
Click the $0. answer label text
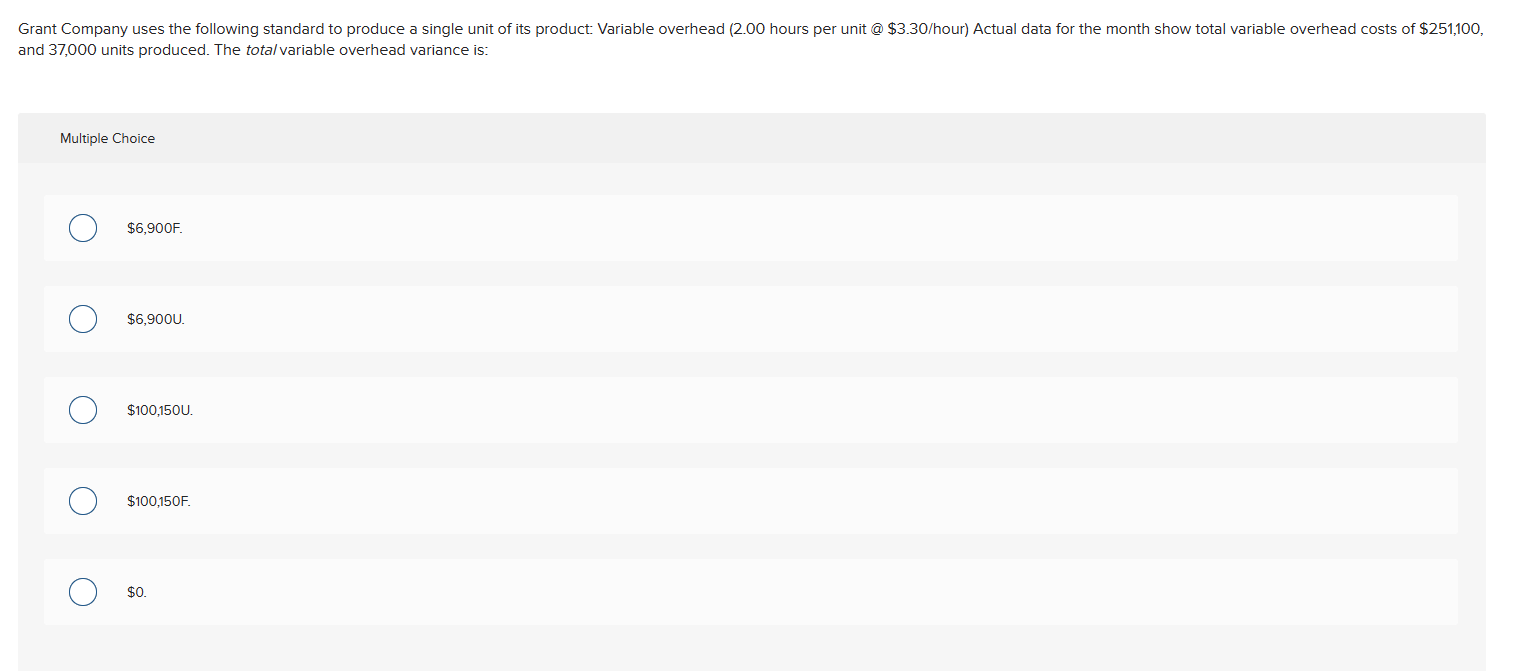pos(135,592)
